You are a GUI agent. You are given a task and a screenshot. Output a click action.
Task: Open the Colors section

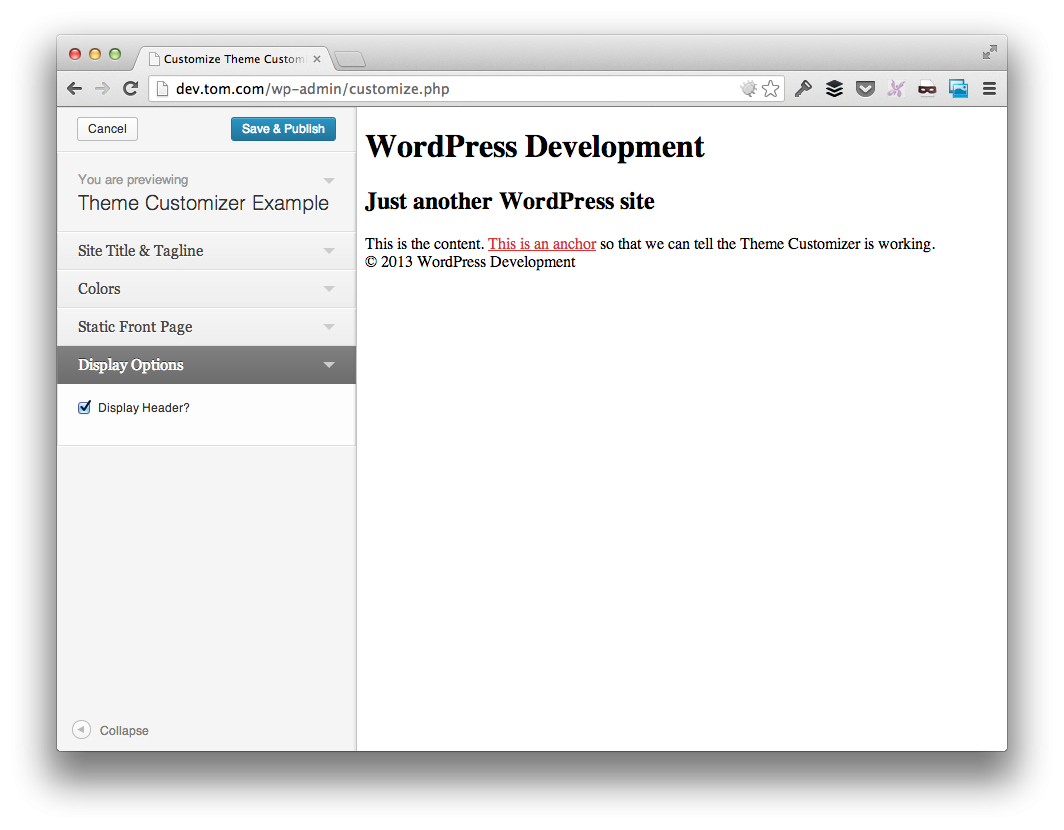pos(206,288)
